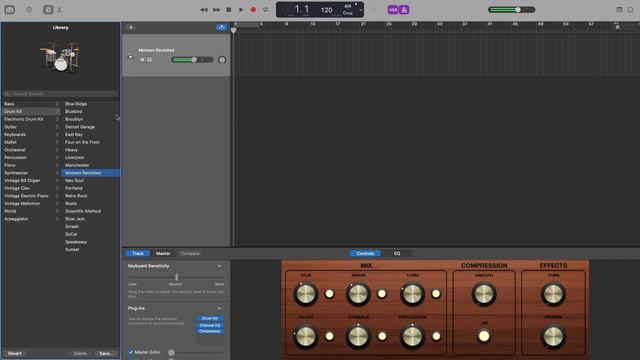Toggle the Master Echo checkbox
This screenshot has width=640, height=360.
click(x=131, y=352)
